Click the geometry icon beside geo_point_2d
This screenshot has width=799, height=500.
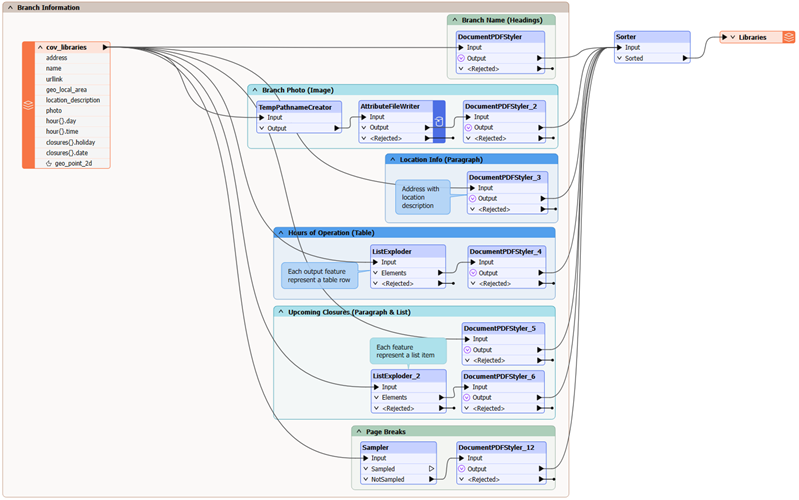click(x=48, y=163)
